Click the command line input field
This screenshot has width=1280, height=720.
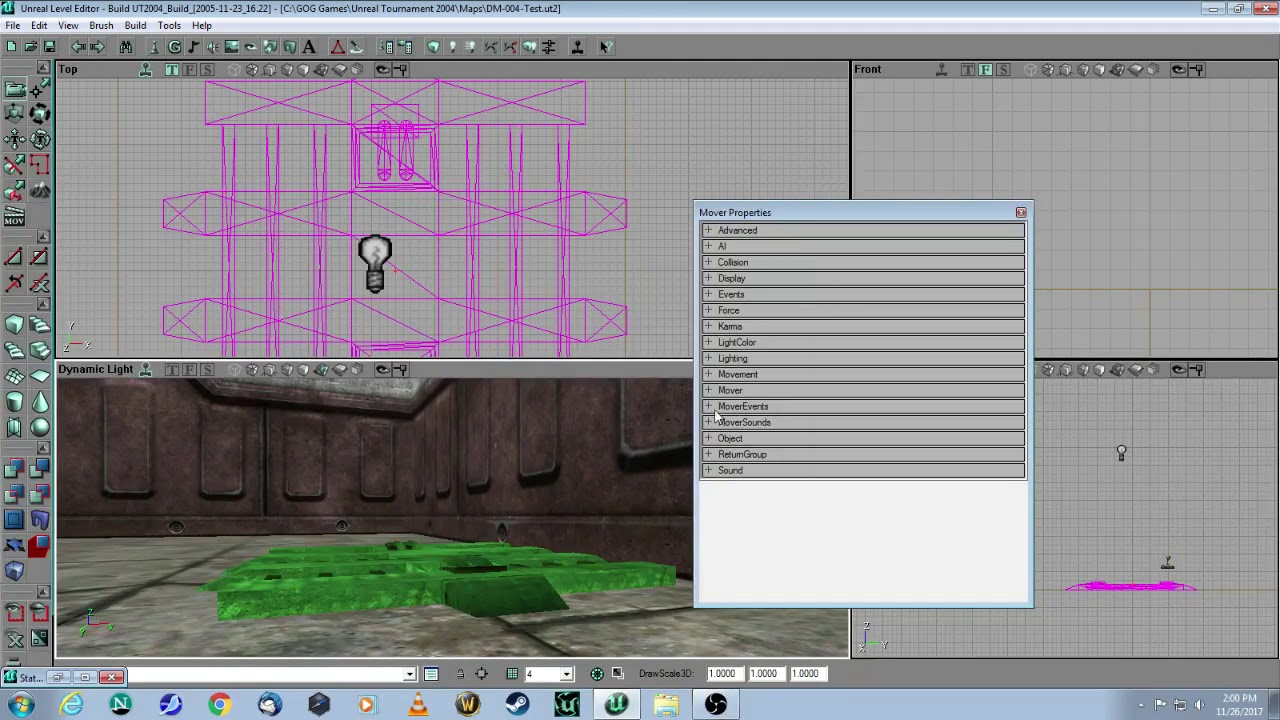[x=265, y=673]
